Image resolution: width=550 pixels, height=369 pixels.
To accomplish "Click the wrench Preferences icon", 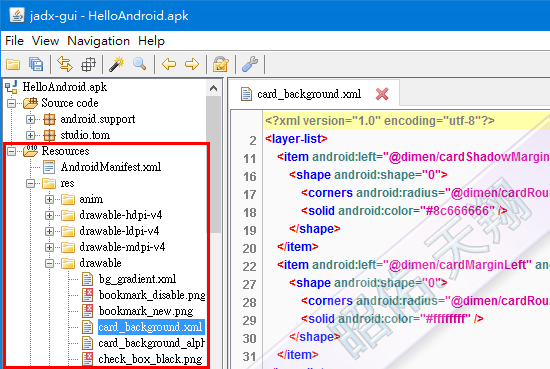I will pyautogui.click(x=250, y=64).
